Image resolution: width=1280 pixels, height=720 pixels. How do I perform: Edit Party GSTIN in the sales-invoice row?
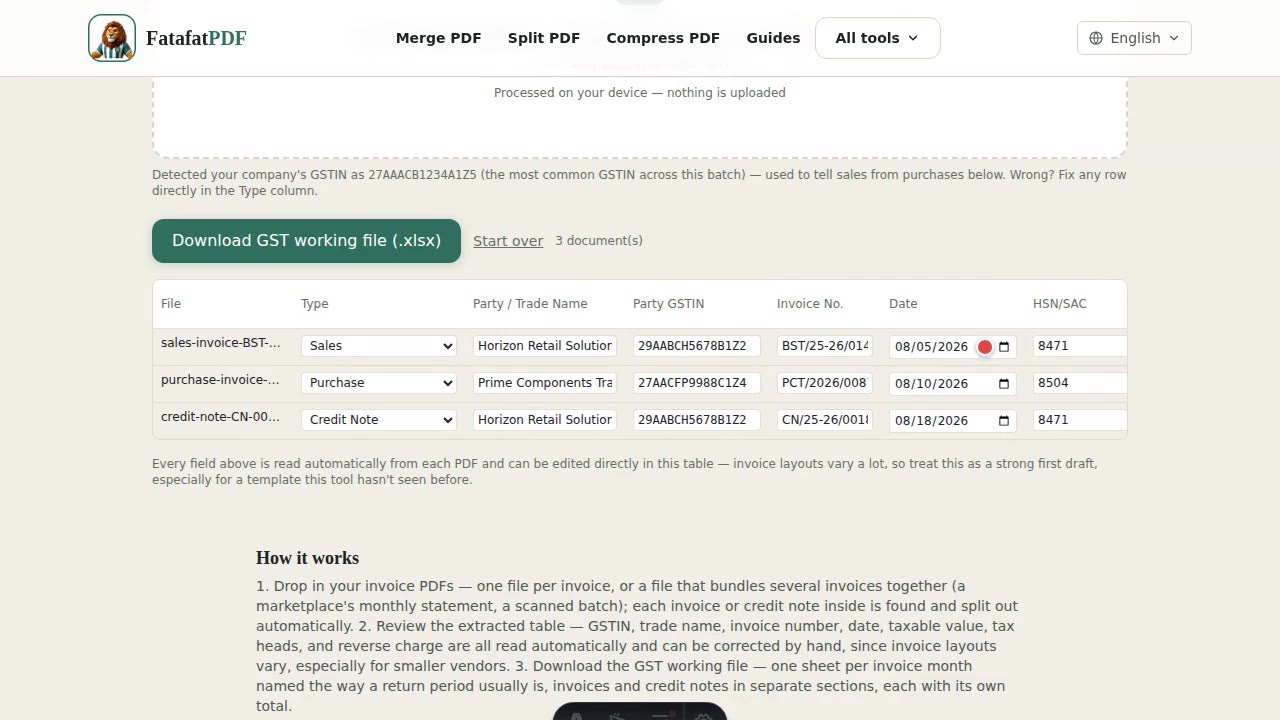[697, 346]
